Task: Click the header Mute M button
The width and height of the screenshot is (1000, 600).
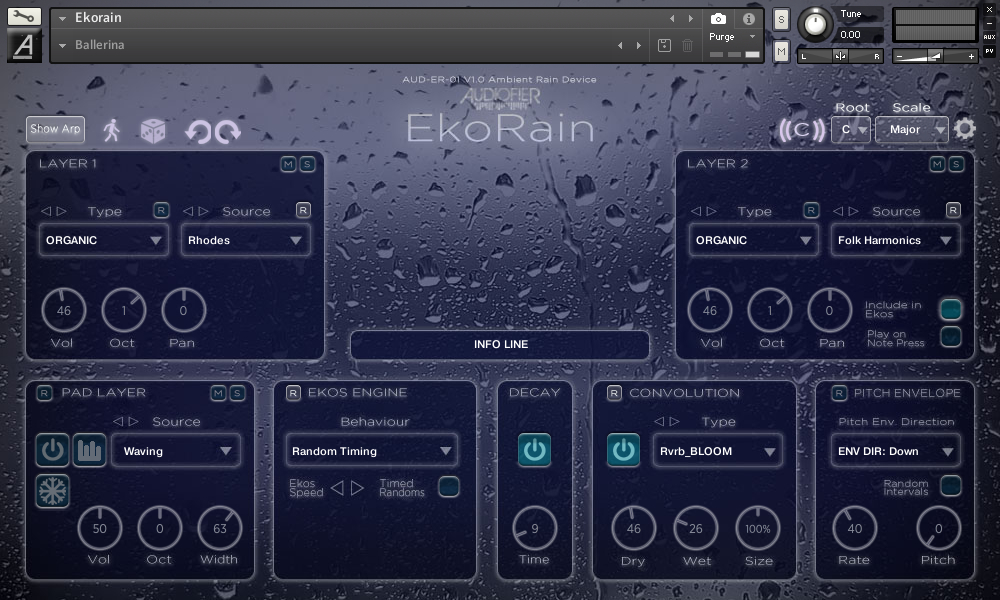Action: [x=781, y=51]
